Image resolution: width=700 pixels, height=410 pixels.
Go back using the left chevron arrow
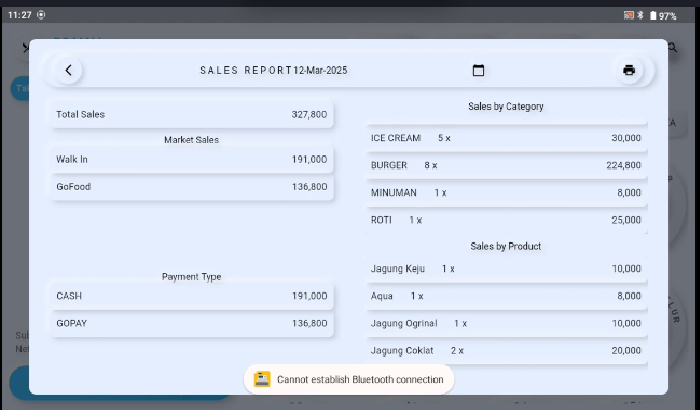click(x=68, y=70)
